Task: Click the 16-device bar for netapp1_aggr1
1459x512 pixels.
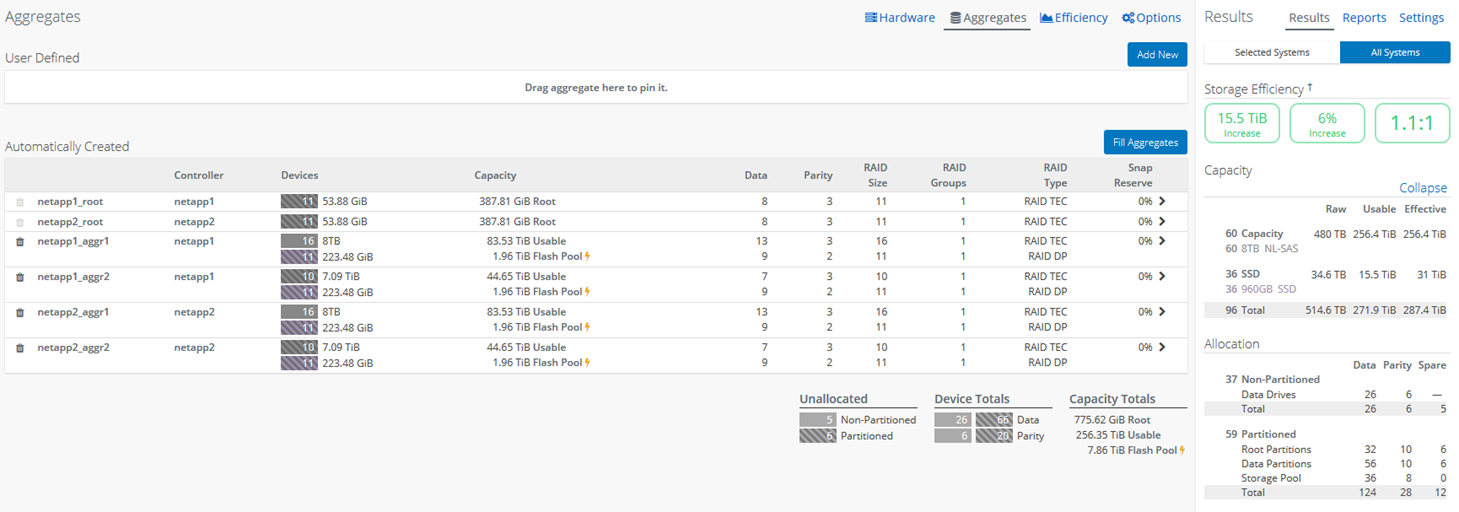Action: tap(299, 241)
